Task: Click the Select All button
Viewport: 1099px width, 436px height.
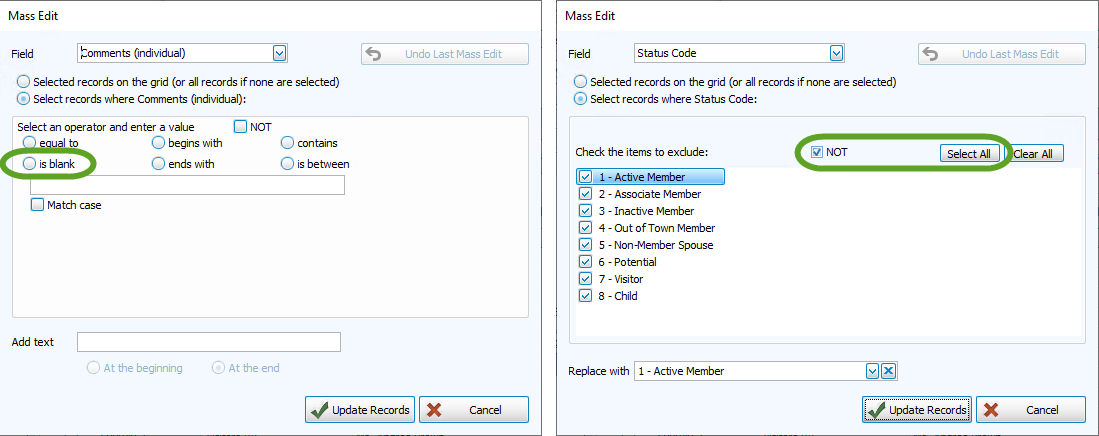Action: tap(968, 154)
